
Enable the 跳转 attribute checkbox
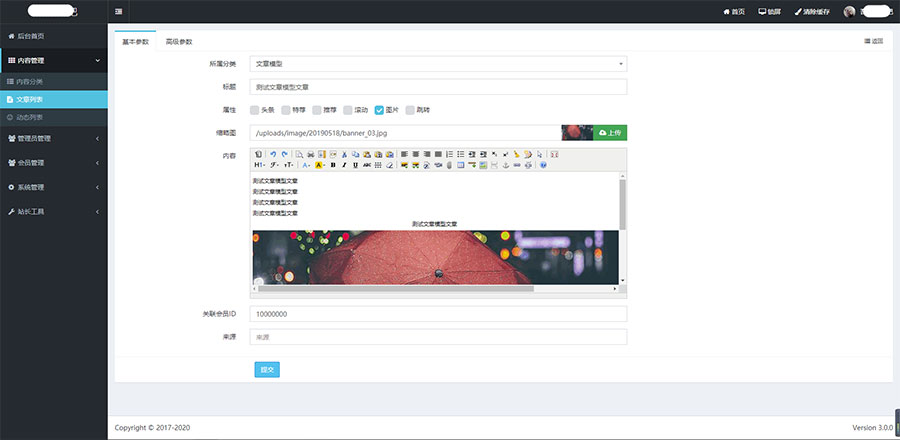click(x=410, y=110)
